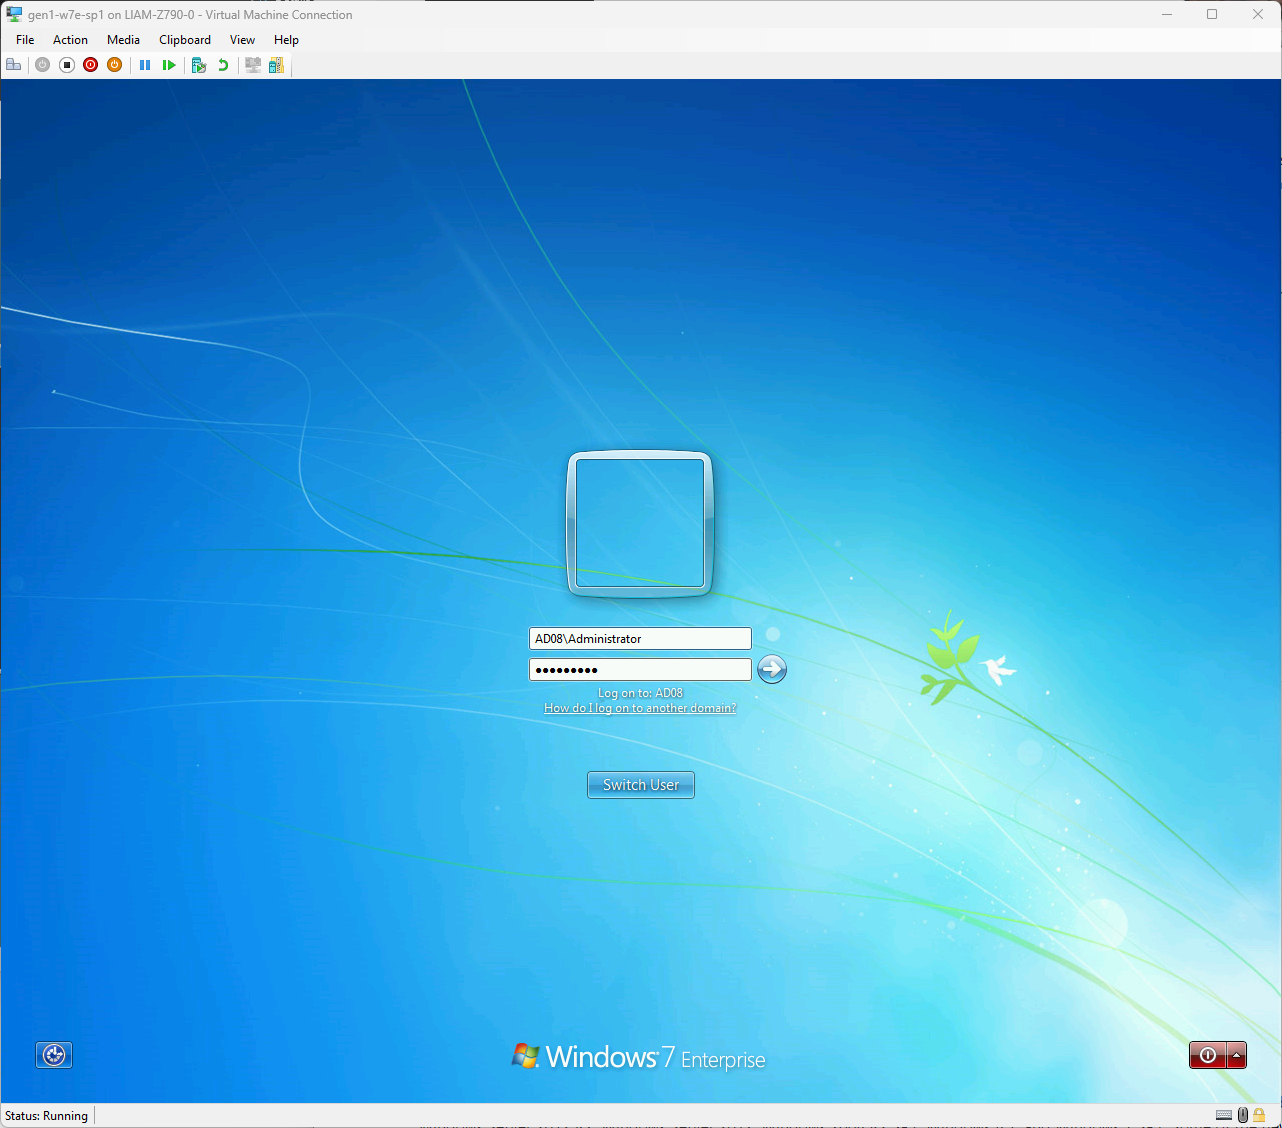This screenshot has height=1128, width=1282.
Task: Close the Virtual Machine Connection window
Action: pos(1258,14)
